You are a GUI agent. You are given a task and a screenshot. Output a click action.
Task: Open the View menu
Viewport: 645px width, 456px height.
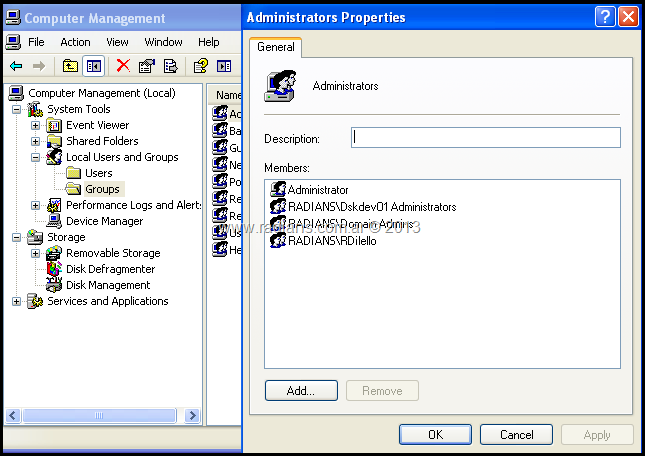[118, 42]
